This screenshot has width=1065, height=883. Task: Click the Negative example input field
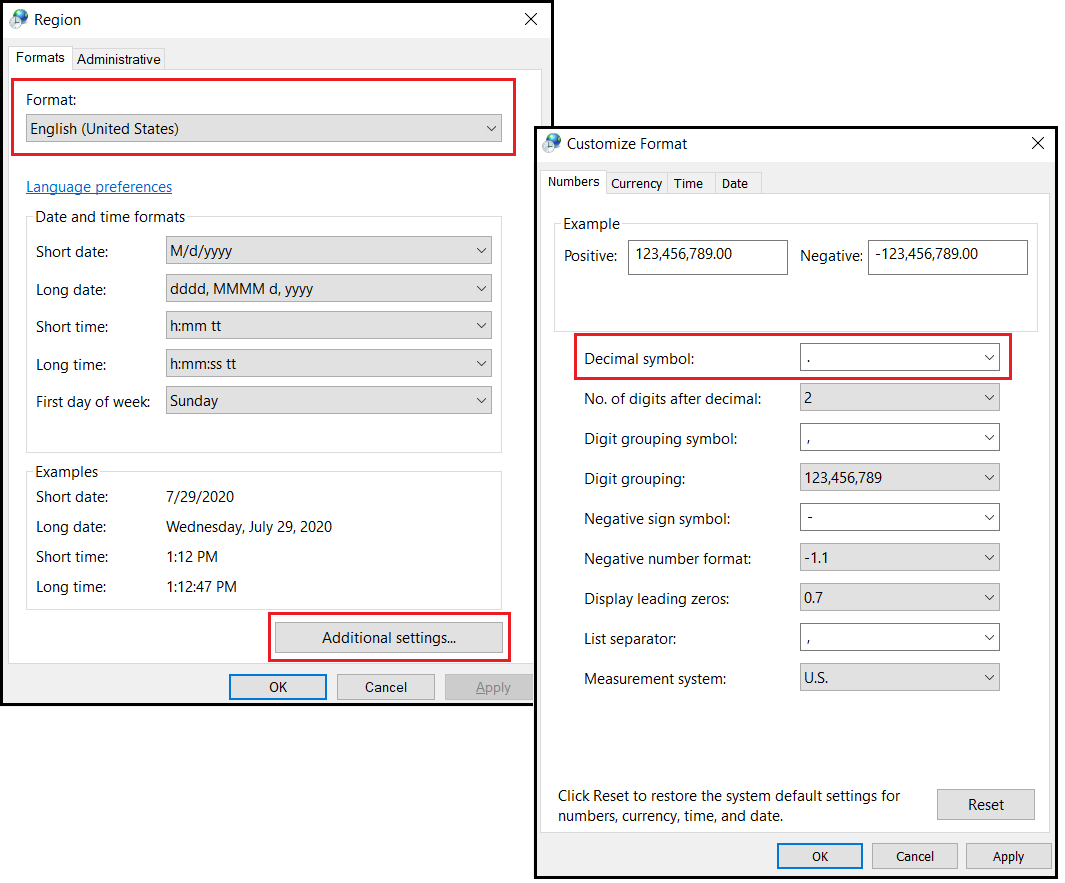[947, 257]
